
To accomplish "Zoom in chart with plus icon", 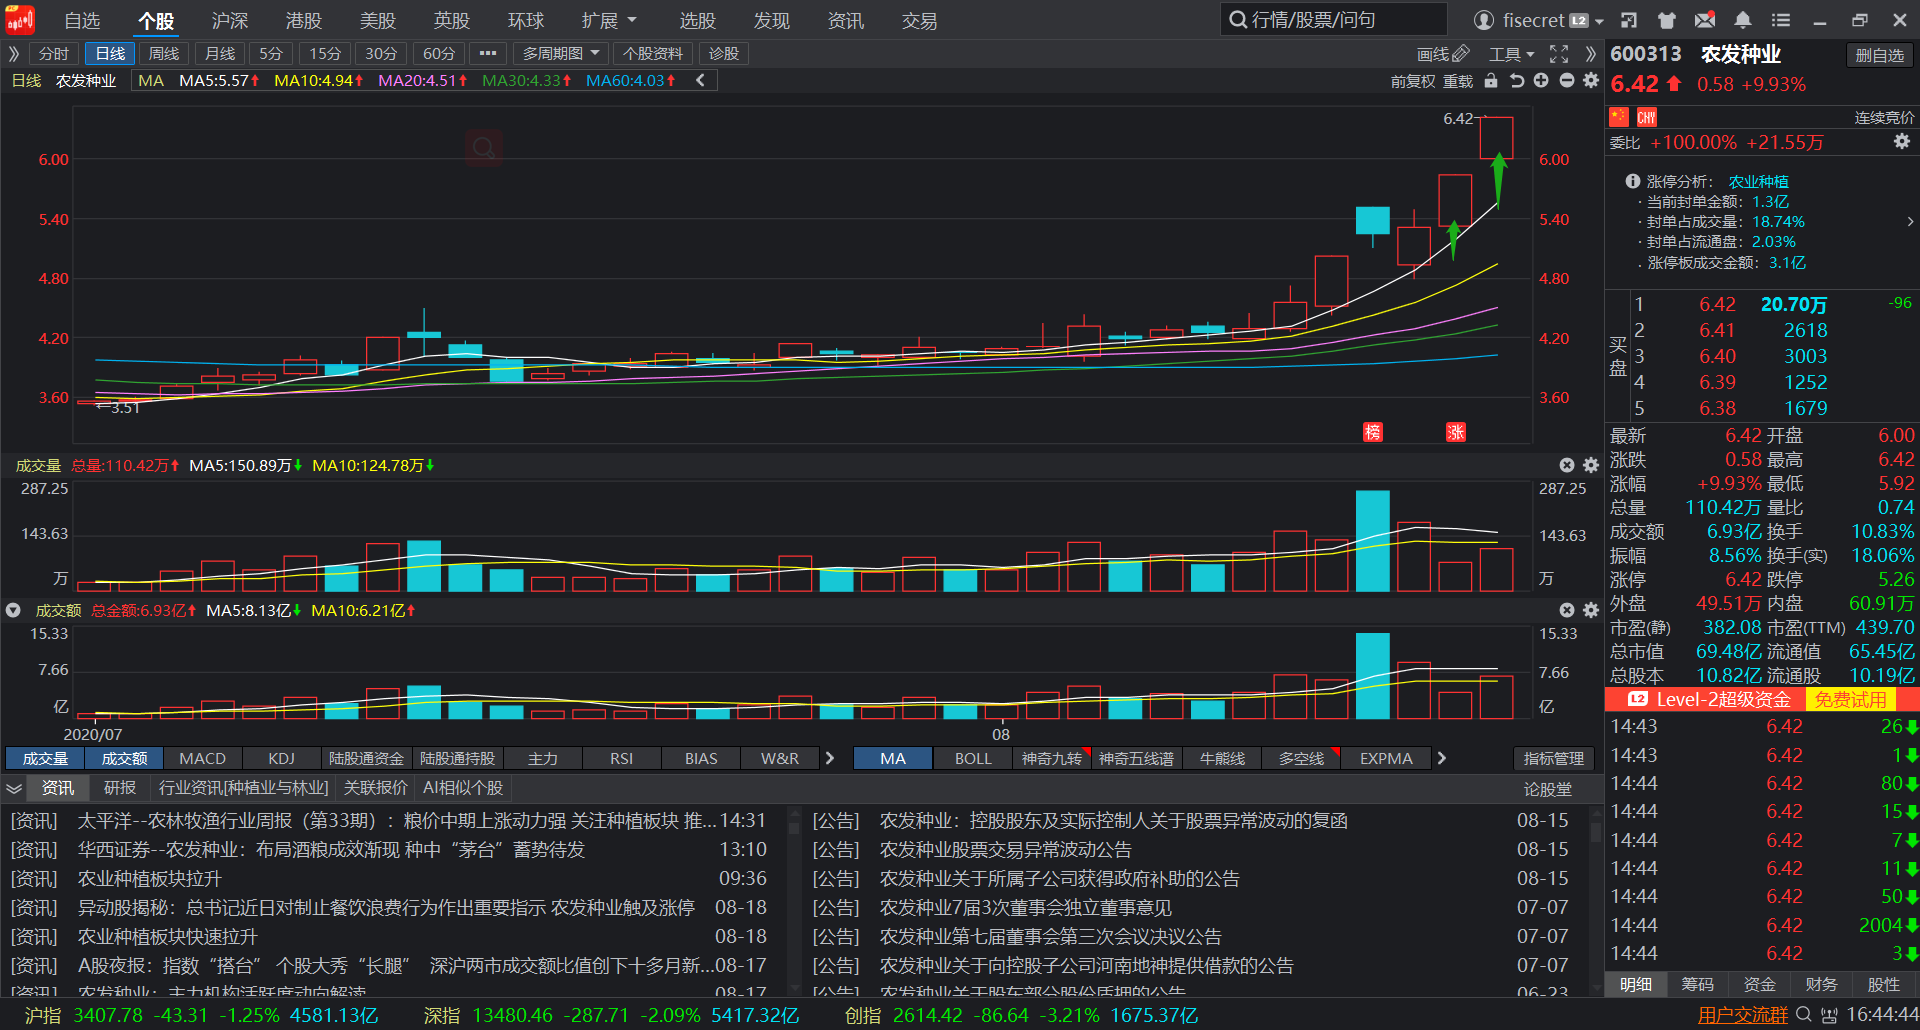I will coord(1541,81).
